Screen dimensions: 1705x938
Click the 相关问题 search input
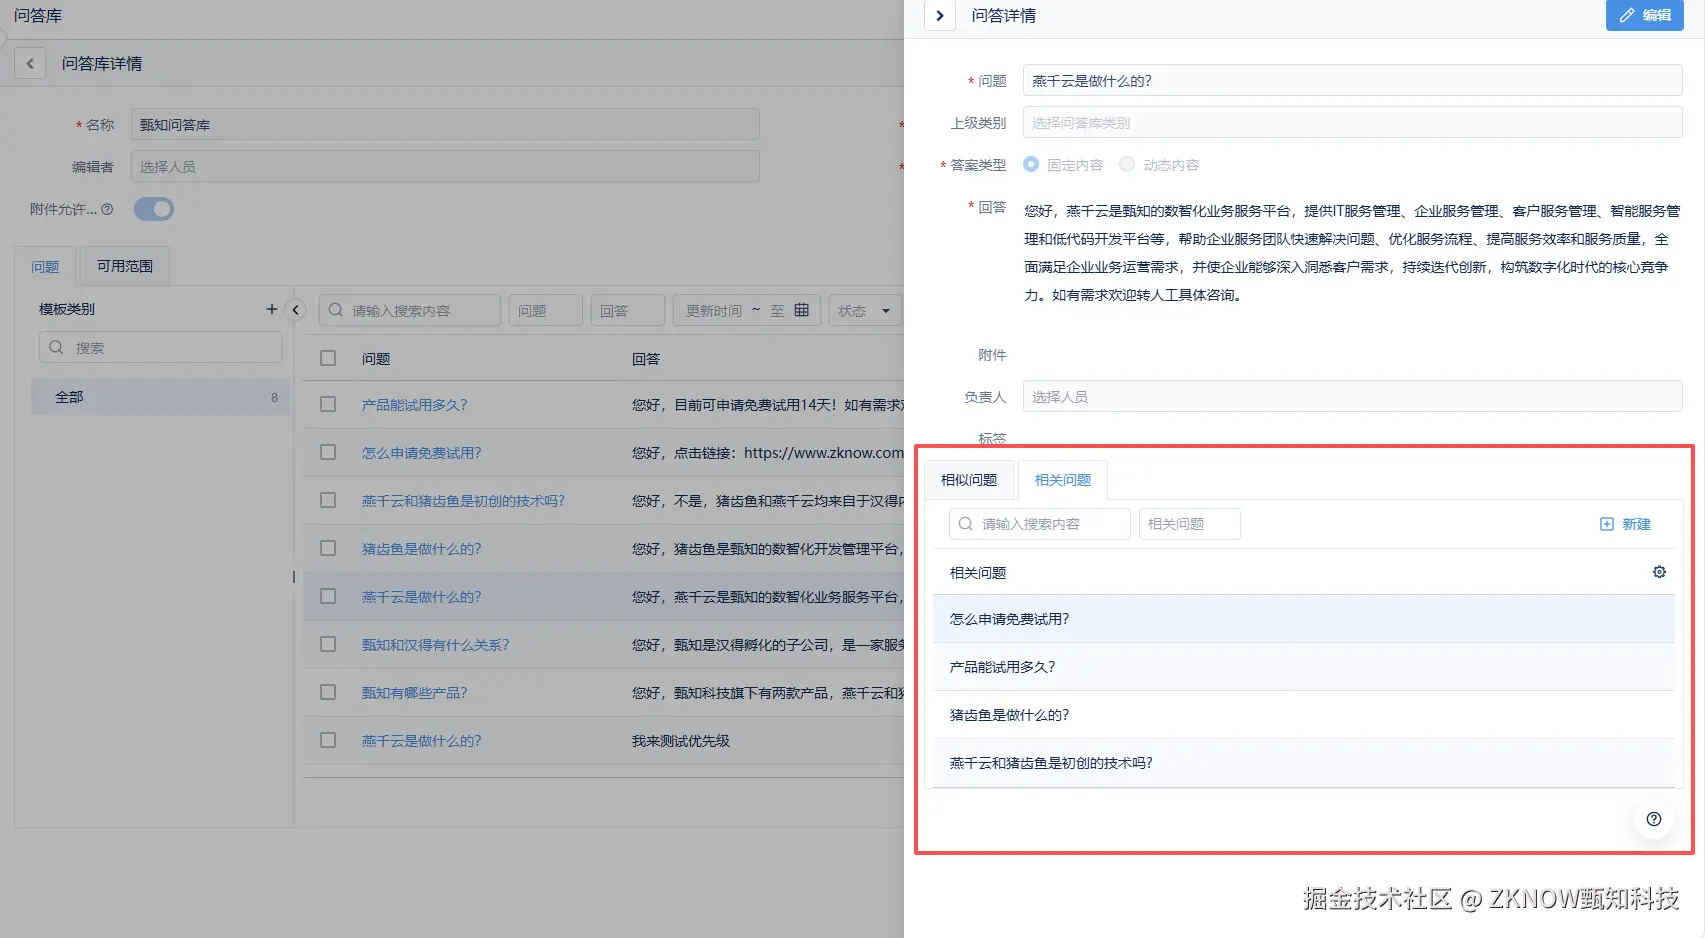point(1040,524)
